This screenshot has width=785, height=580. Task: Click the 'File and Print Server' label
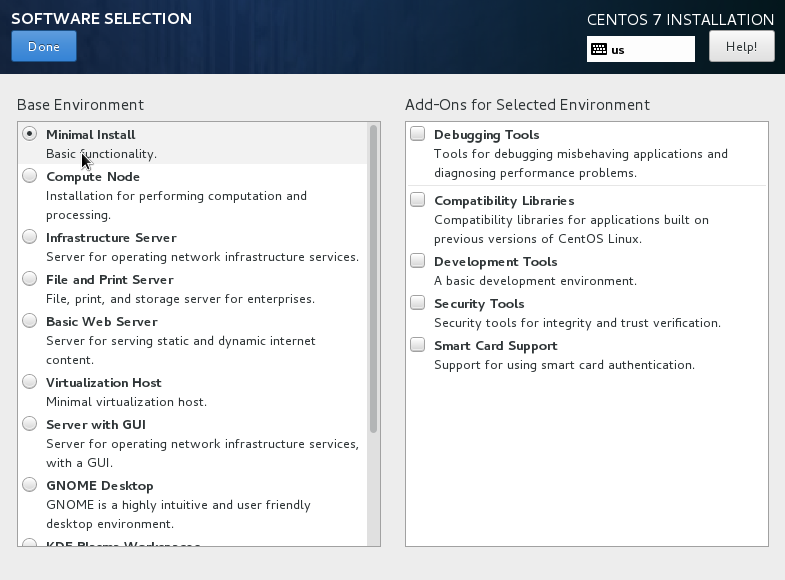click(x=110, y=280)
